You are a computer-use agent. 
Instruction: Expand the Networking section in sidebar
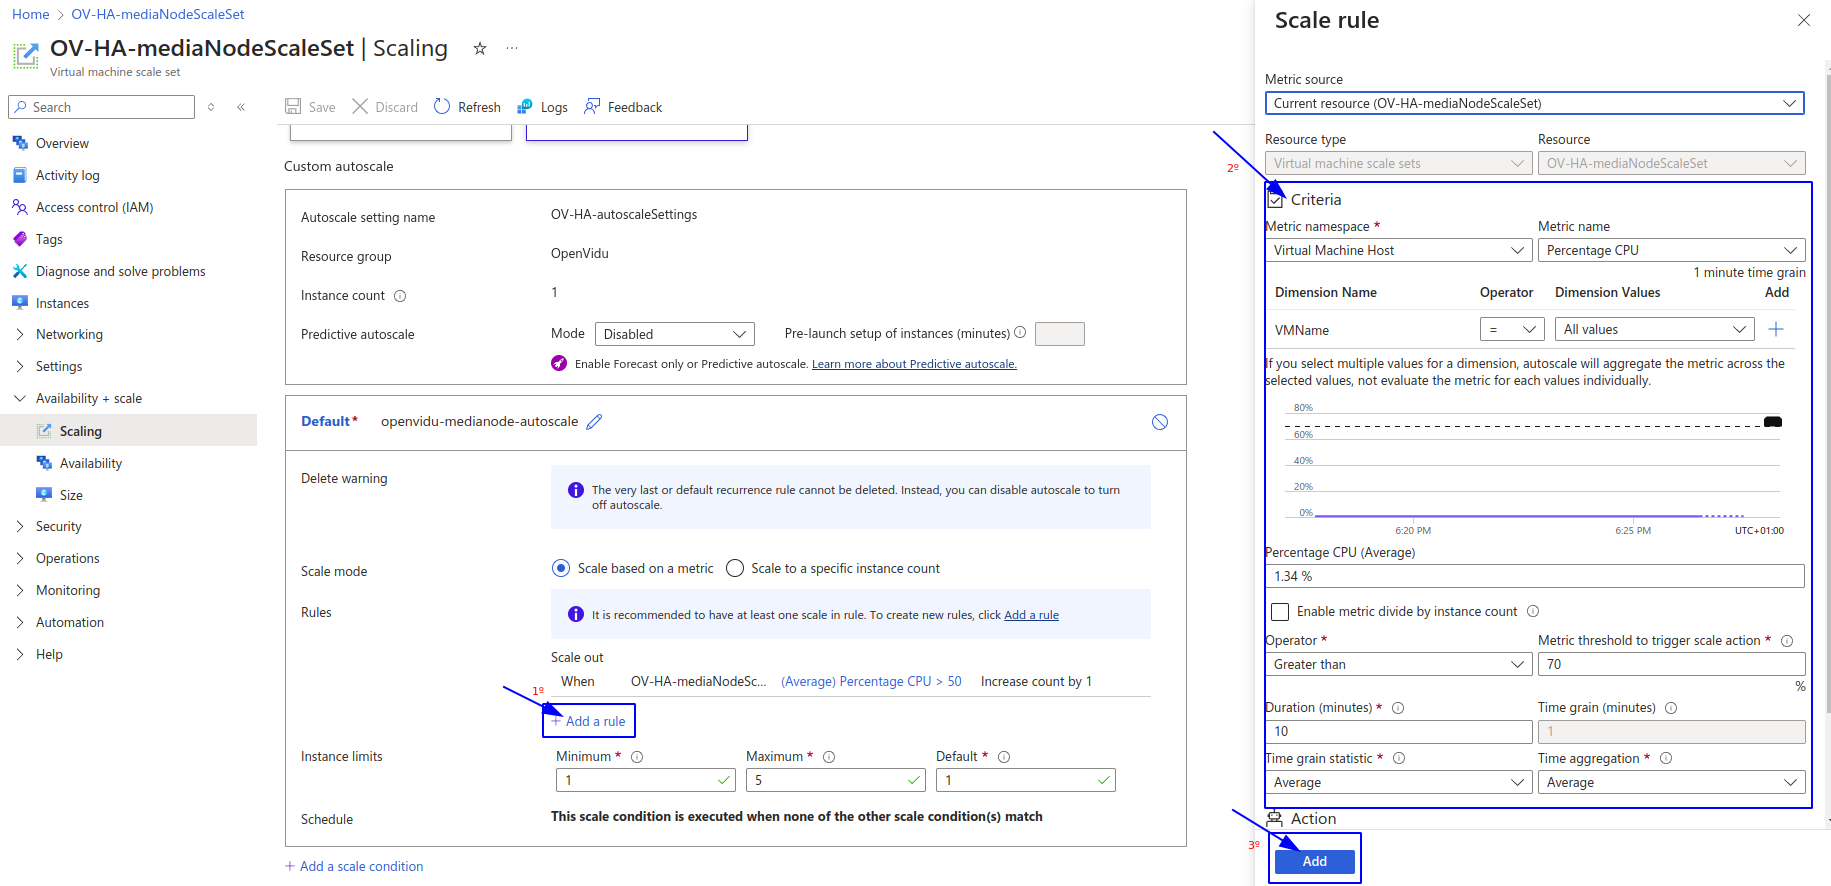point(69,335)
